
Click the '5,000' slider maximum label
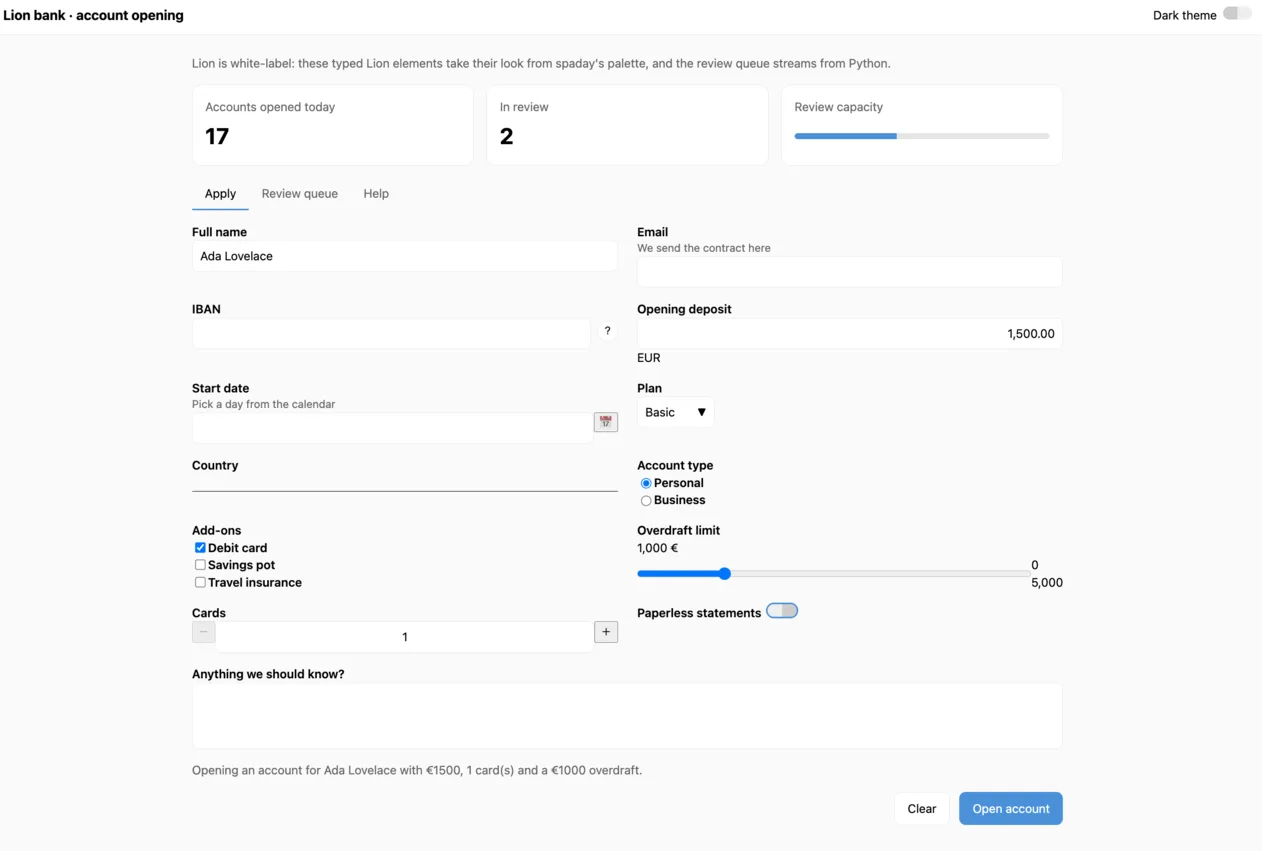click(1047, 583)
